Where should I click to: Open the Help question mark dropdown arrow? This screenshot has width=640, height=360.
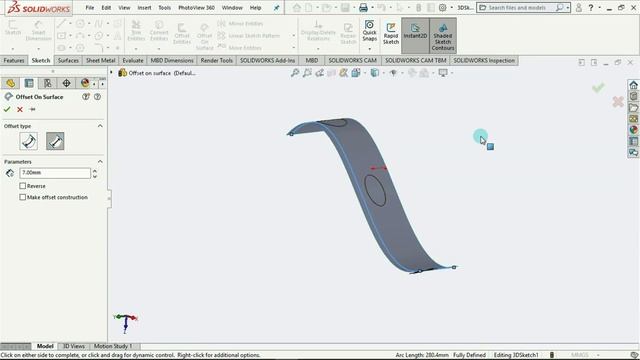pos(600,8)
